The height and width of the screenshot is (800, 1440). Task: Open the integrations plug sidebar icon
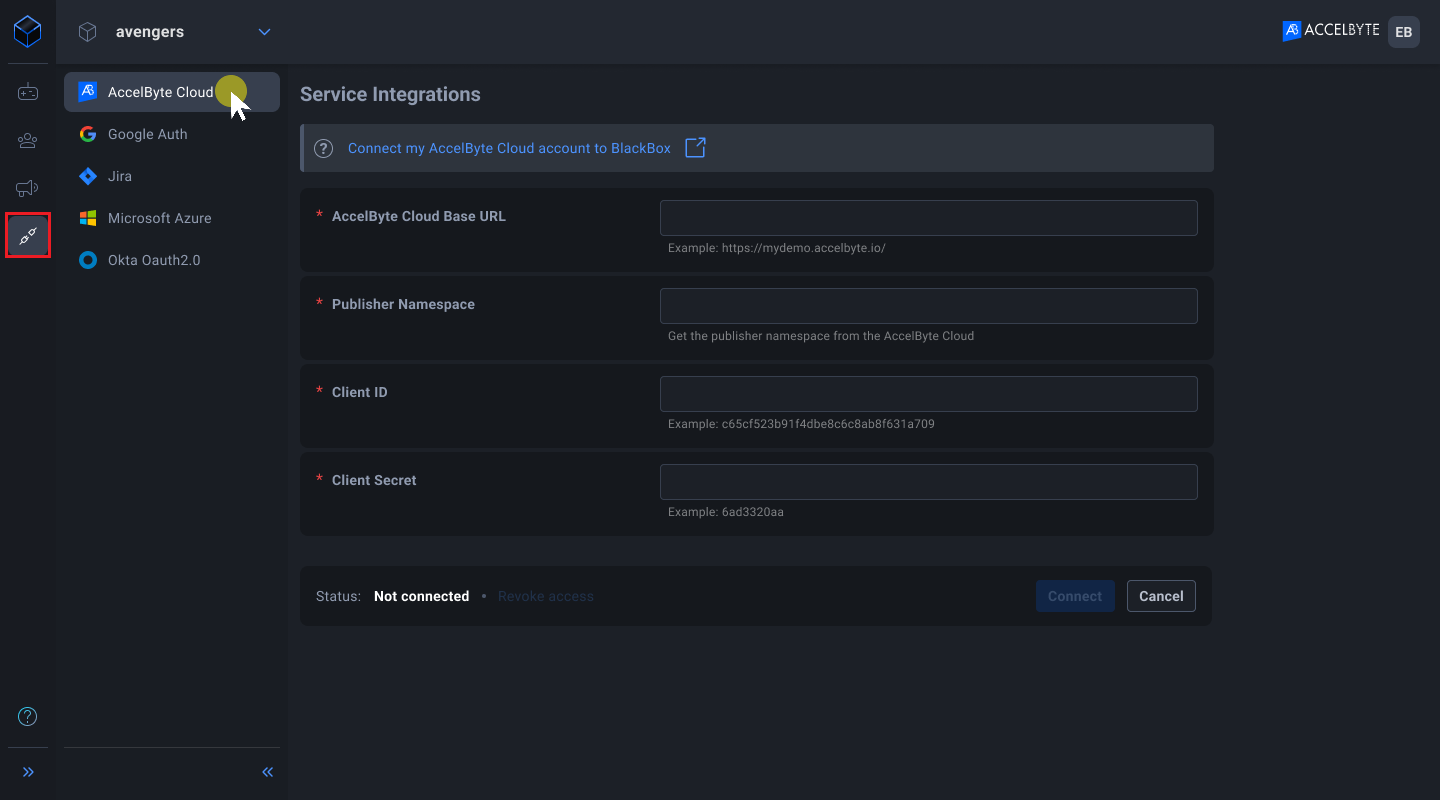click(28, 236)
